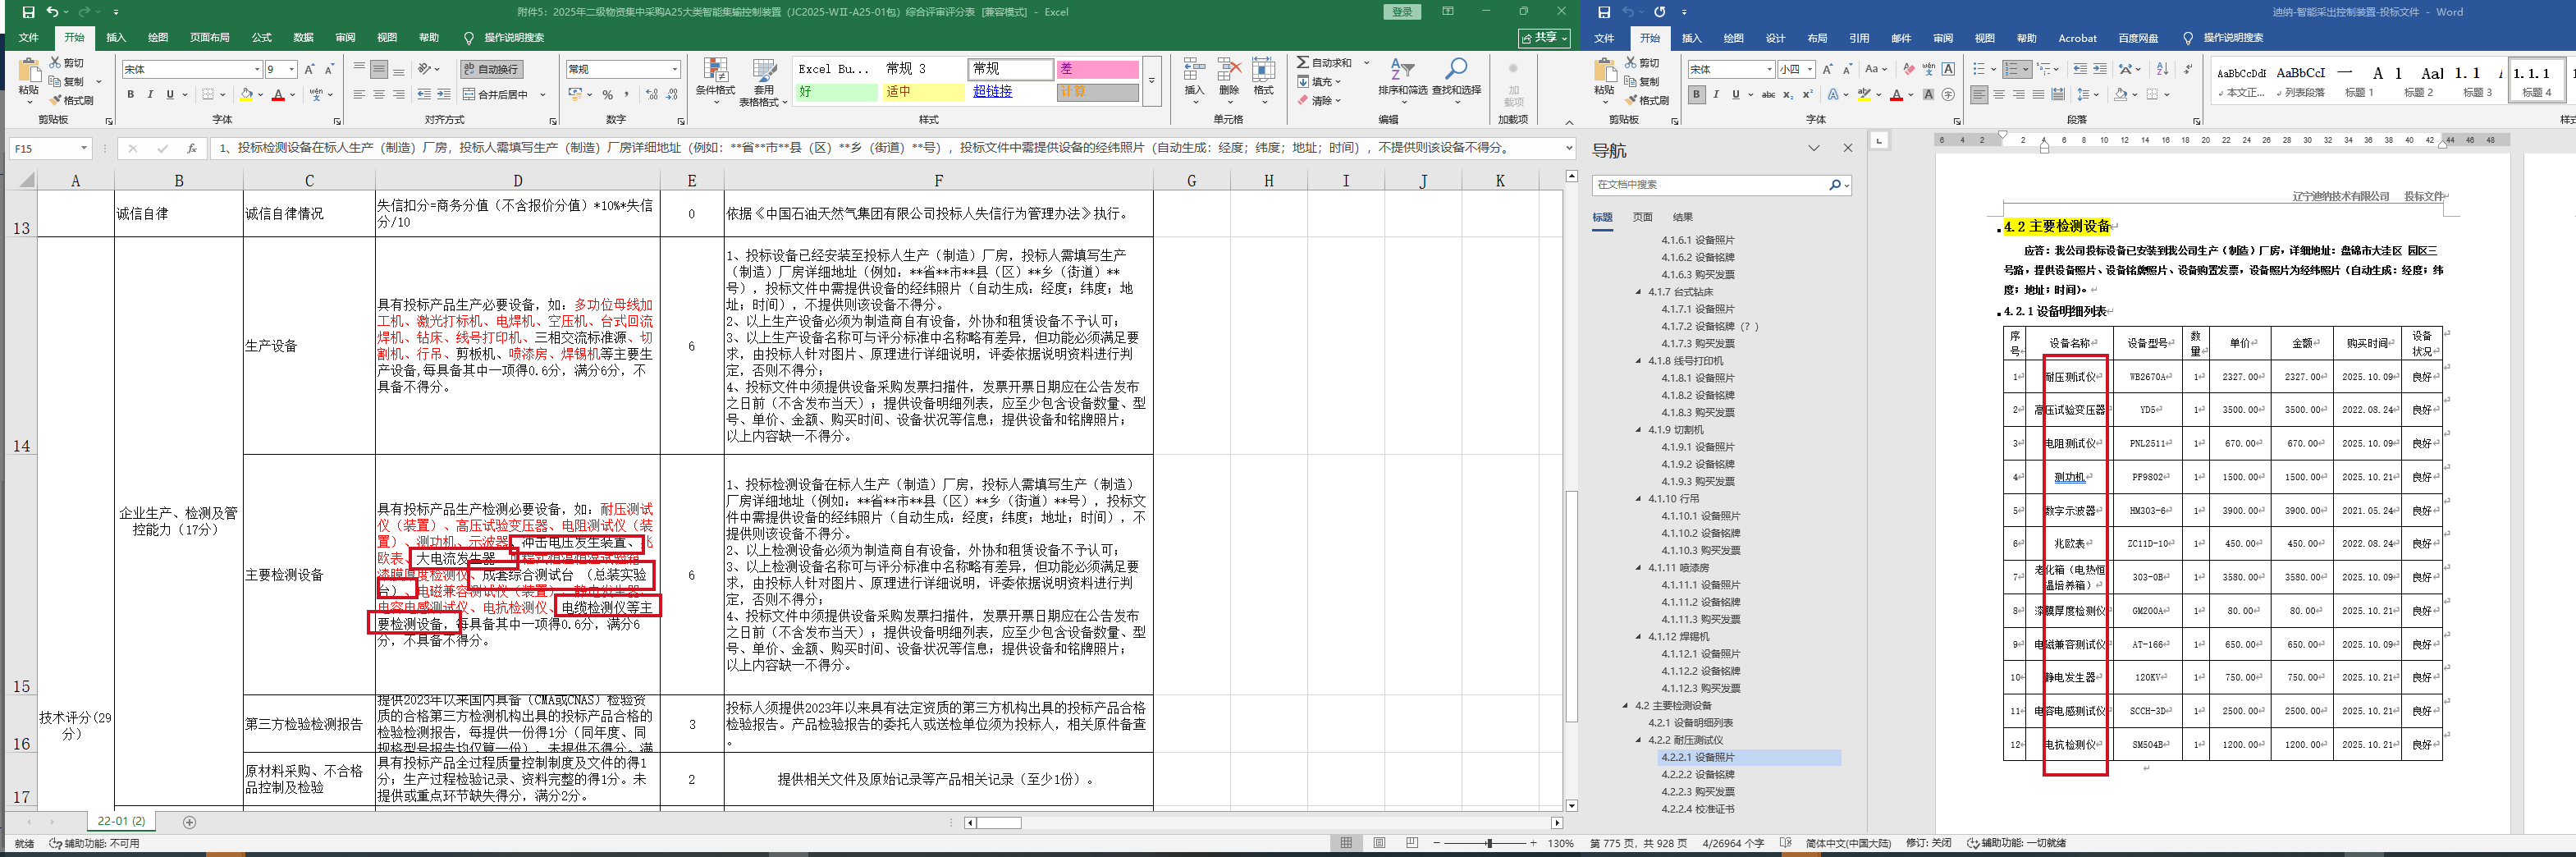Click Excel's yellow fill color button

tap(246, 95)
